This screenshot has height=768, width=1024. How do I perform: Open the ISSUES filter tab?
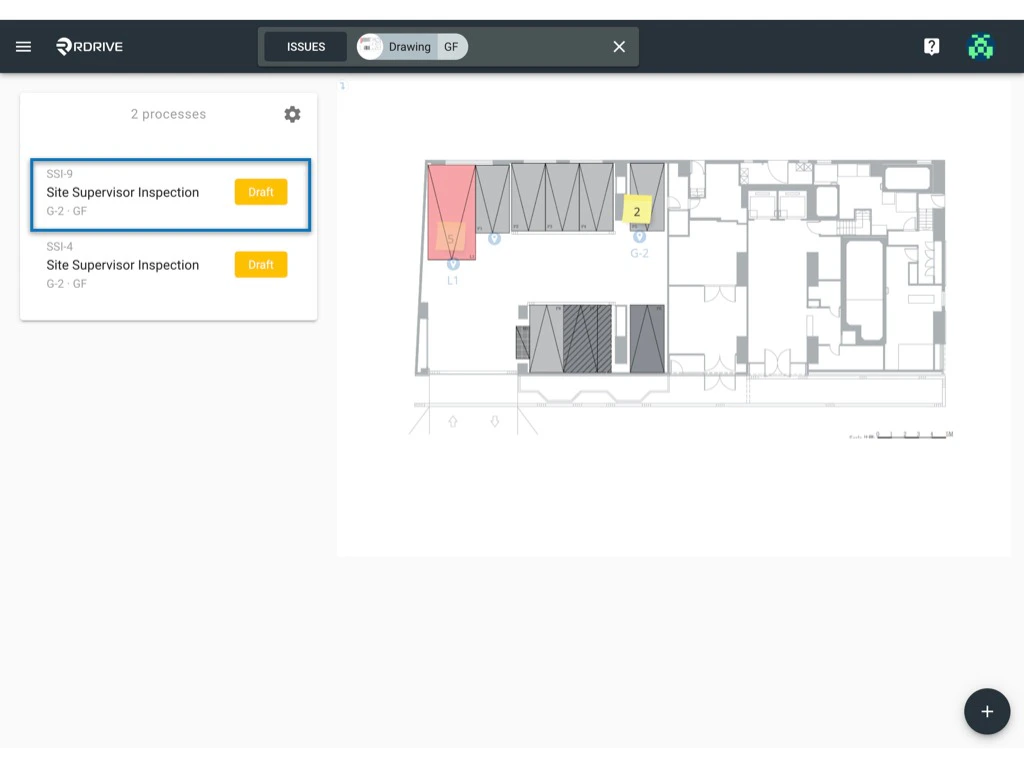coord(306,47)
